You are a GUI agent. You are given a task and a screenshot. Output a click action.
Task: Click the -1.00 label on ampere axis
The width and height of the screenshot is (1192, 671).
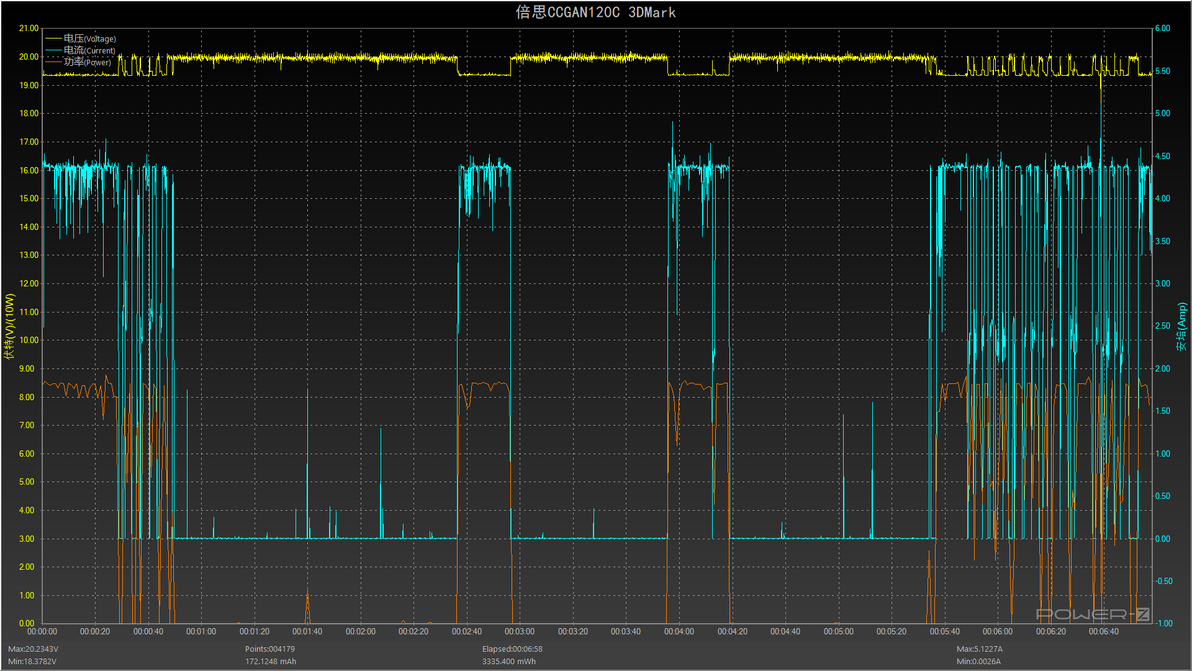[x=1164, y=623]
